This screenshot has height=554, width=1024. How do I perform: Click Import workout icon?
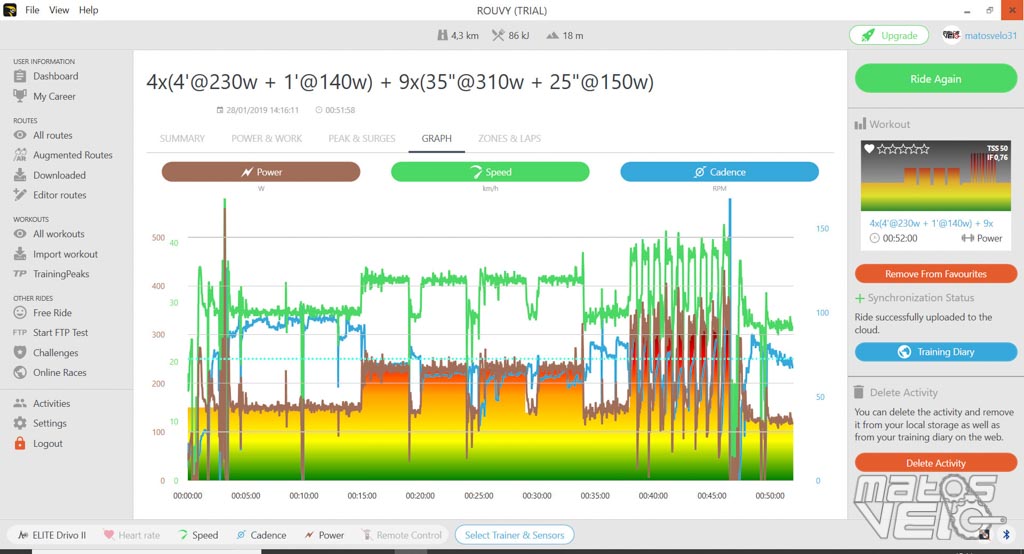point(20,254)
